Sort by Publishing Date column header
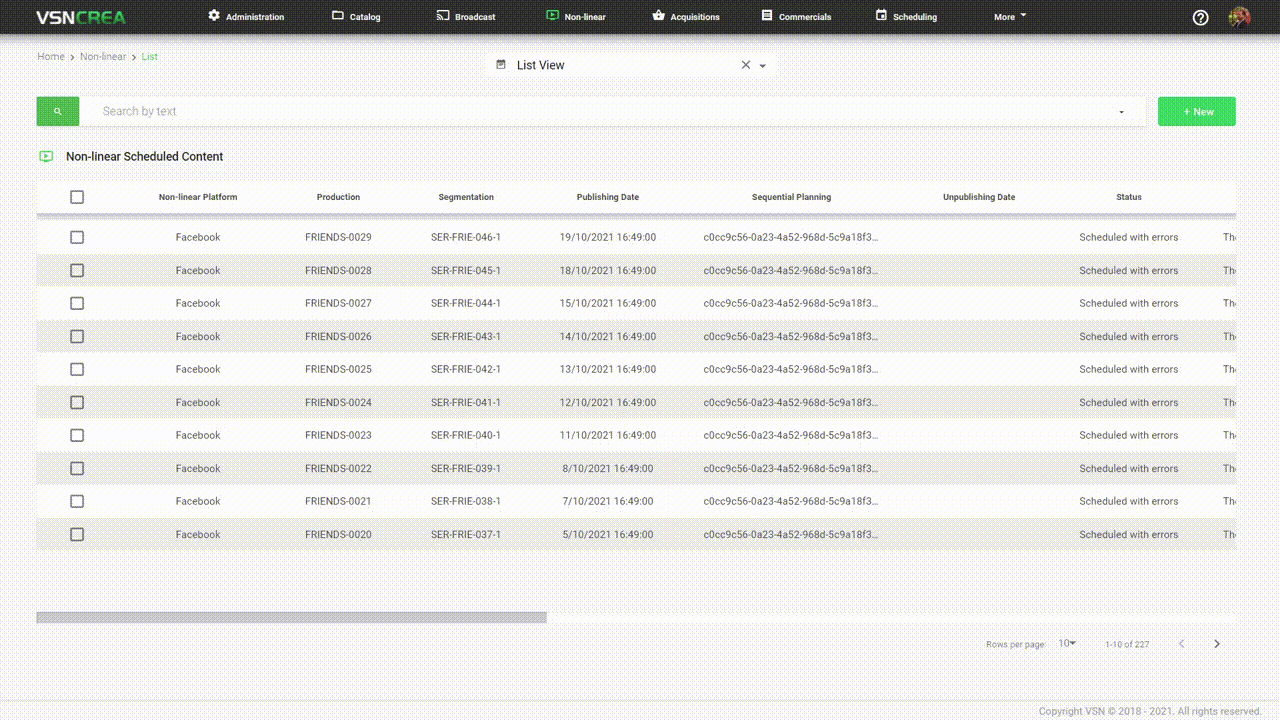The image size is (1280, 720). pos(608,197)
